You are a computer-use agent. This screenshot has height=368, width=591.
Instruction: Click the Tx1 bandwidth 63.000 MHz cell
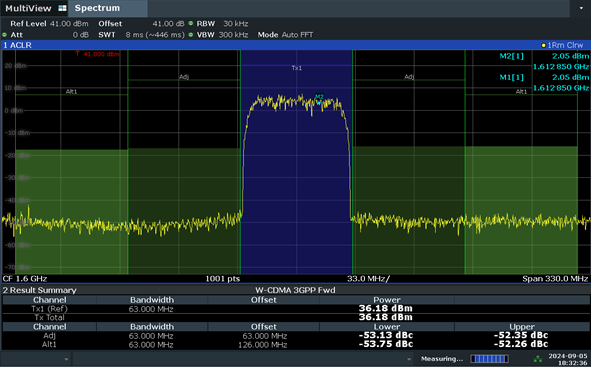(x=151, y=309)
